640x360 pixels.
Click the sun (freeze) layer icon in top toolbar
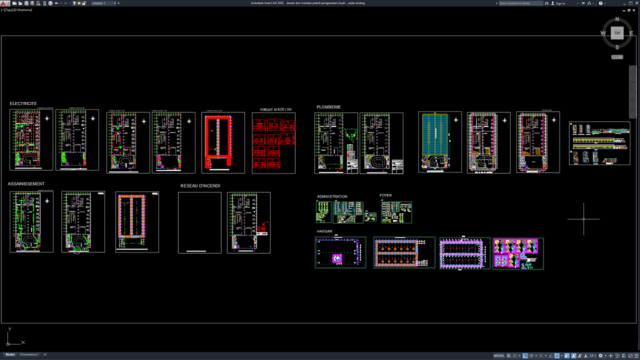pos(79,3)
